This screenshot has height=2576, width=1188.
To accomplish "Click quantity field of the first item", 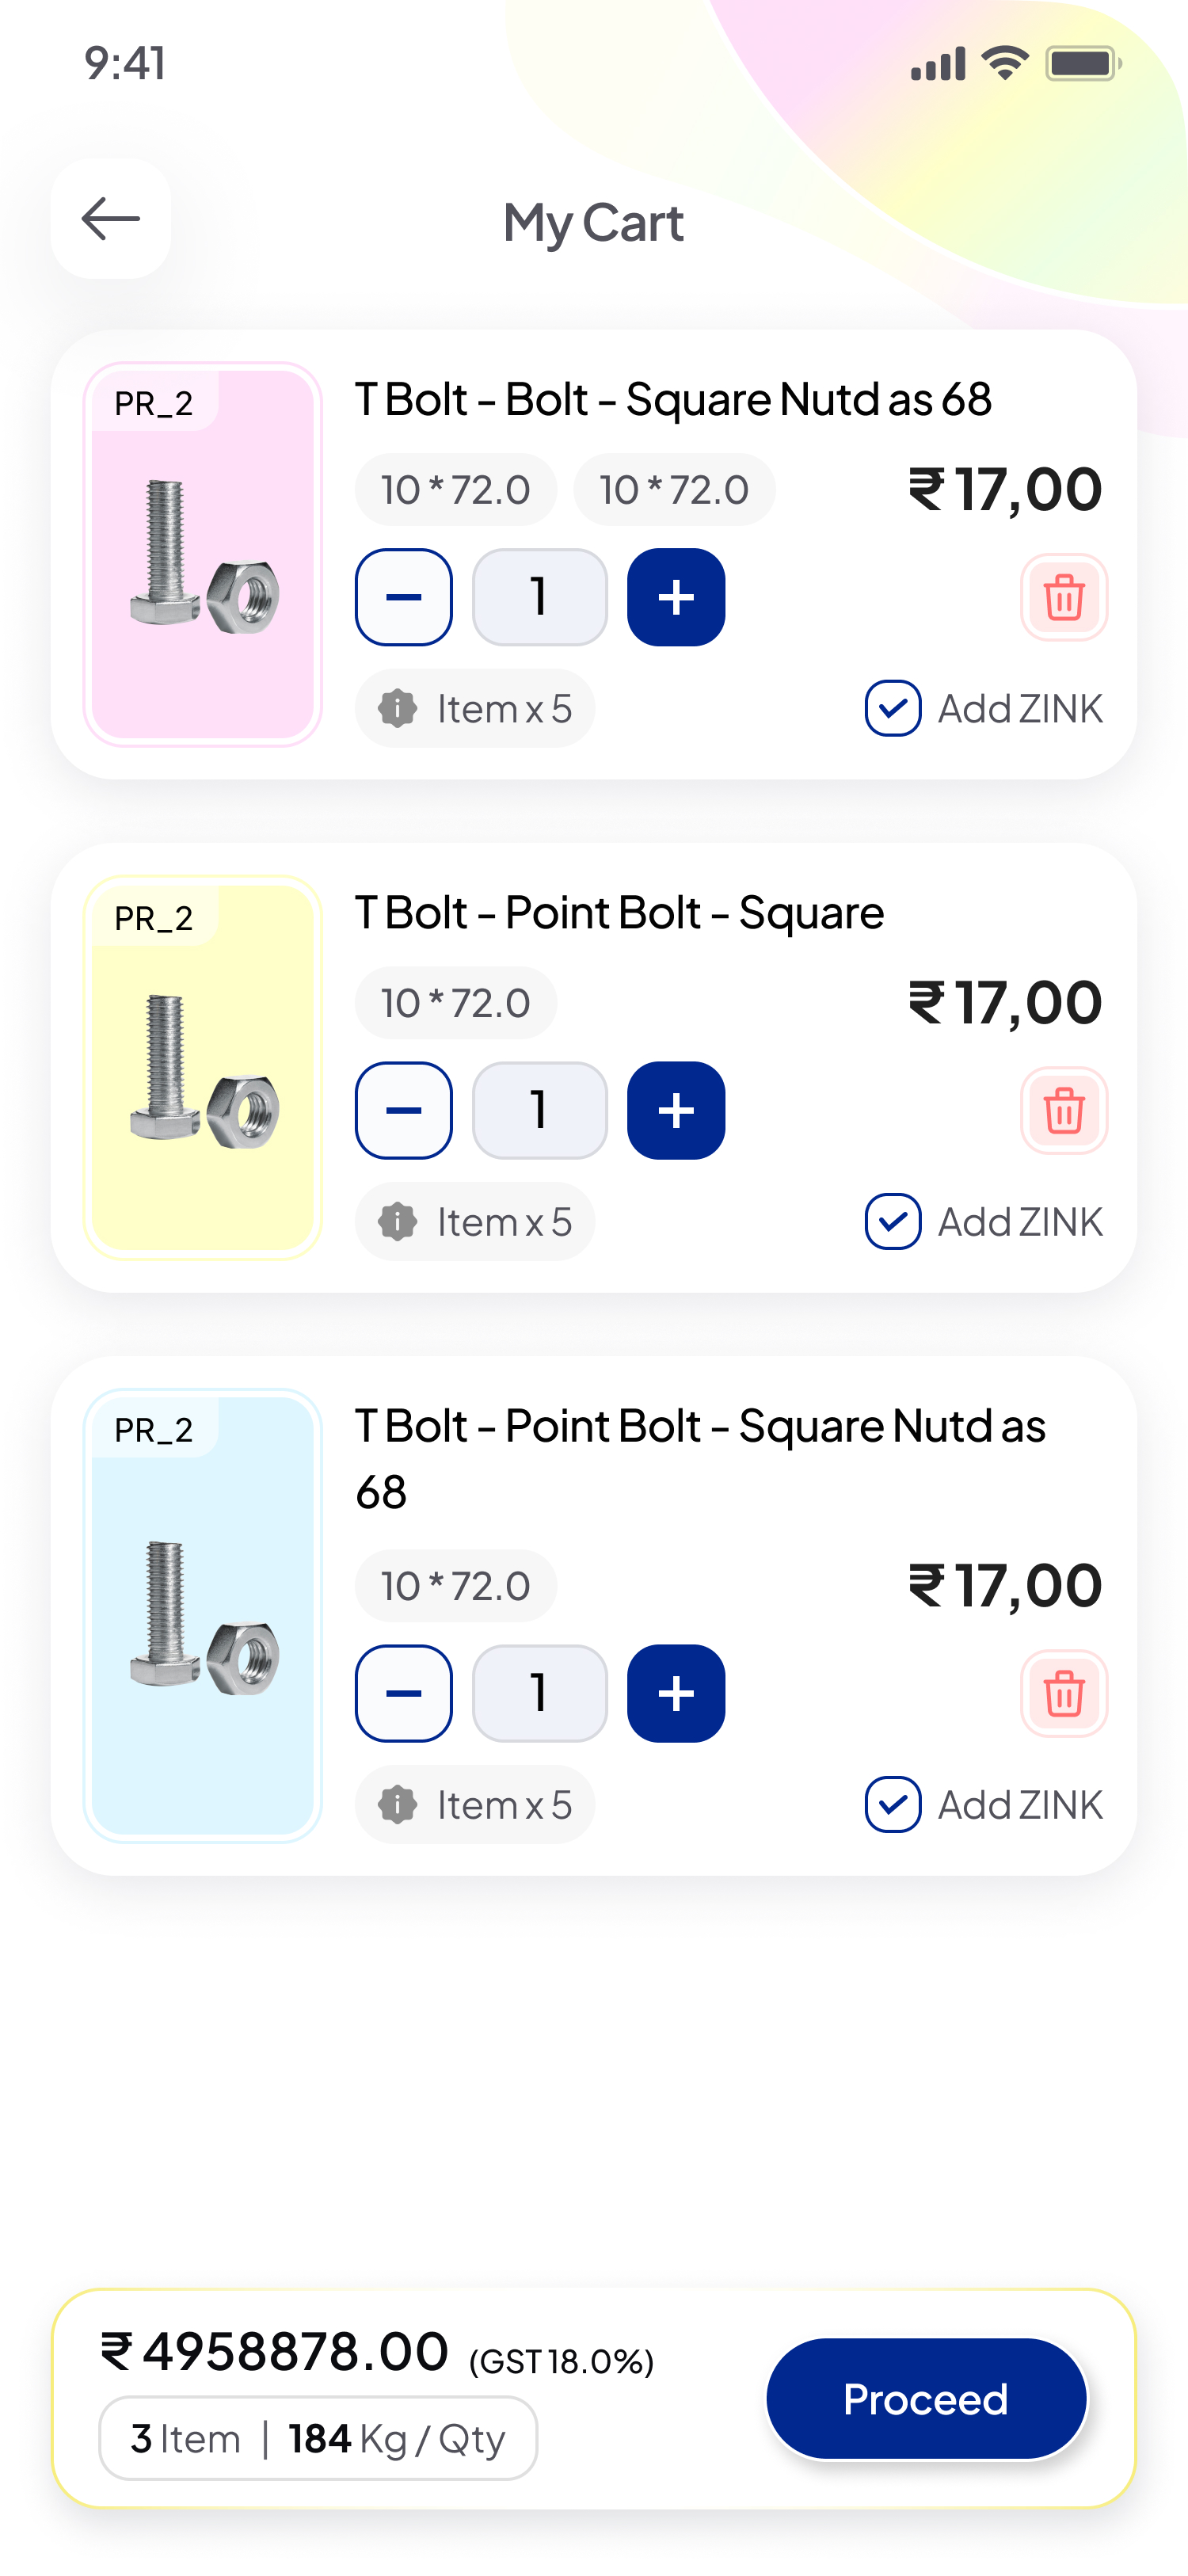I will (539, 598).
